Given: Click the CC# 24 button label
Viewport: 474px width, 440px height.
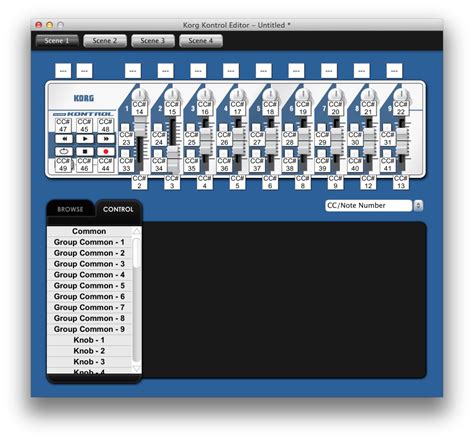Looking at the screenshot, I should [159, 139].
